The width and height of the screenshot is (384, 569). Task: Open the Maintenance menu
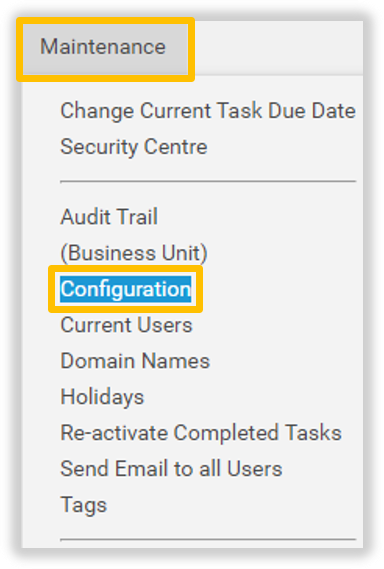pos(105,49)
